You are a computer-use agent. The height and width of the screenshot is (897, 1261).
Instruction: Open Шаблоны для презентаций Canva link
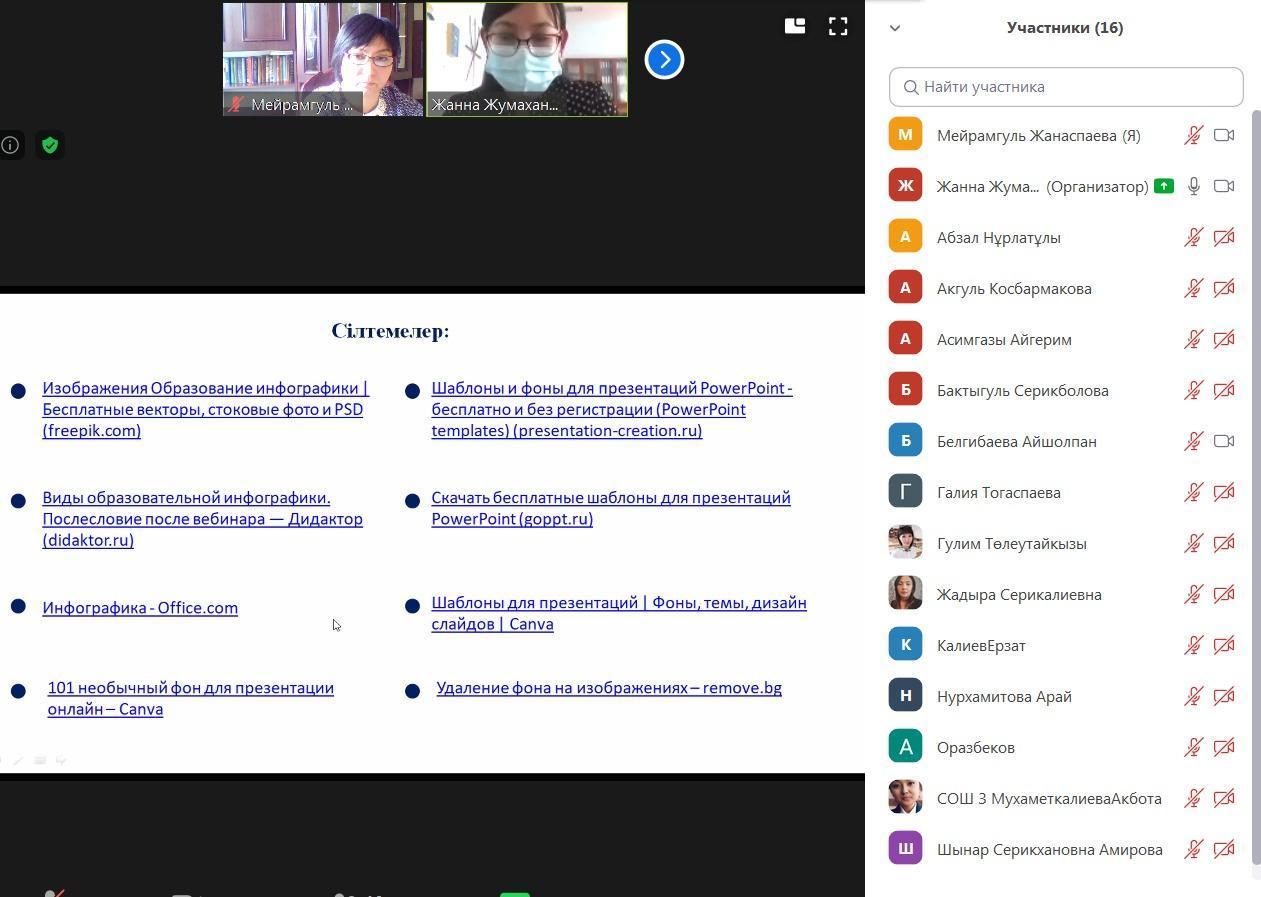pos(619,613)
